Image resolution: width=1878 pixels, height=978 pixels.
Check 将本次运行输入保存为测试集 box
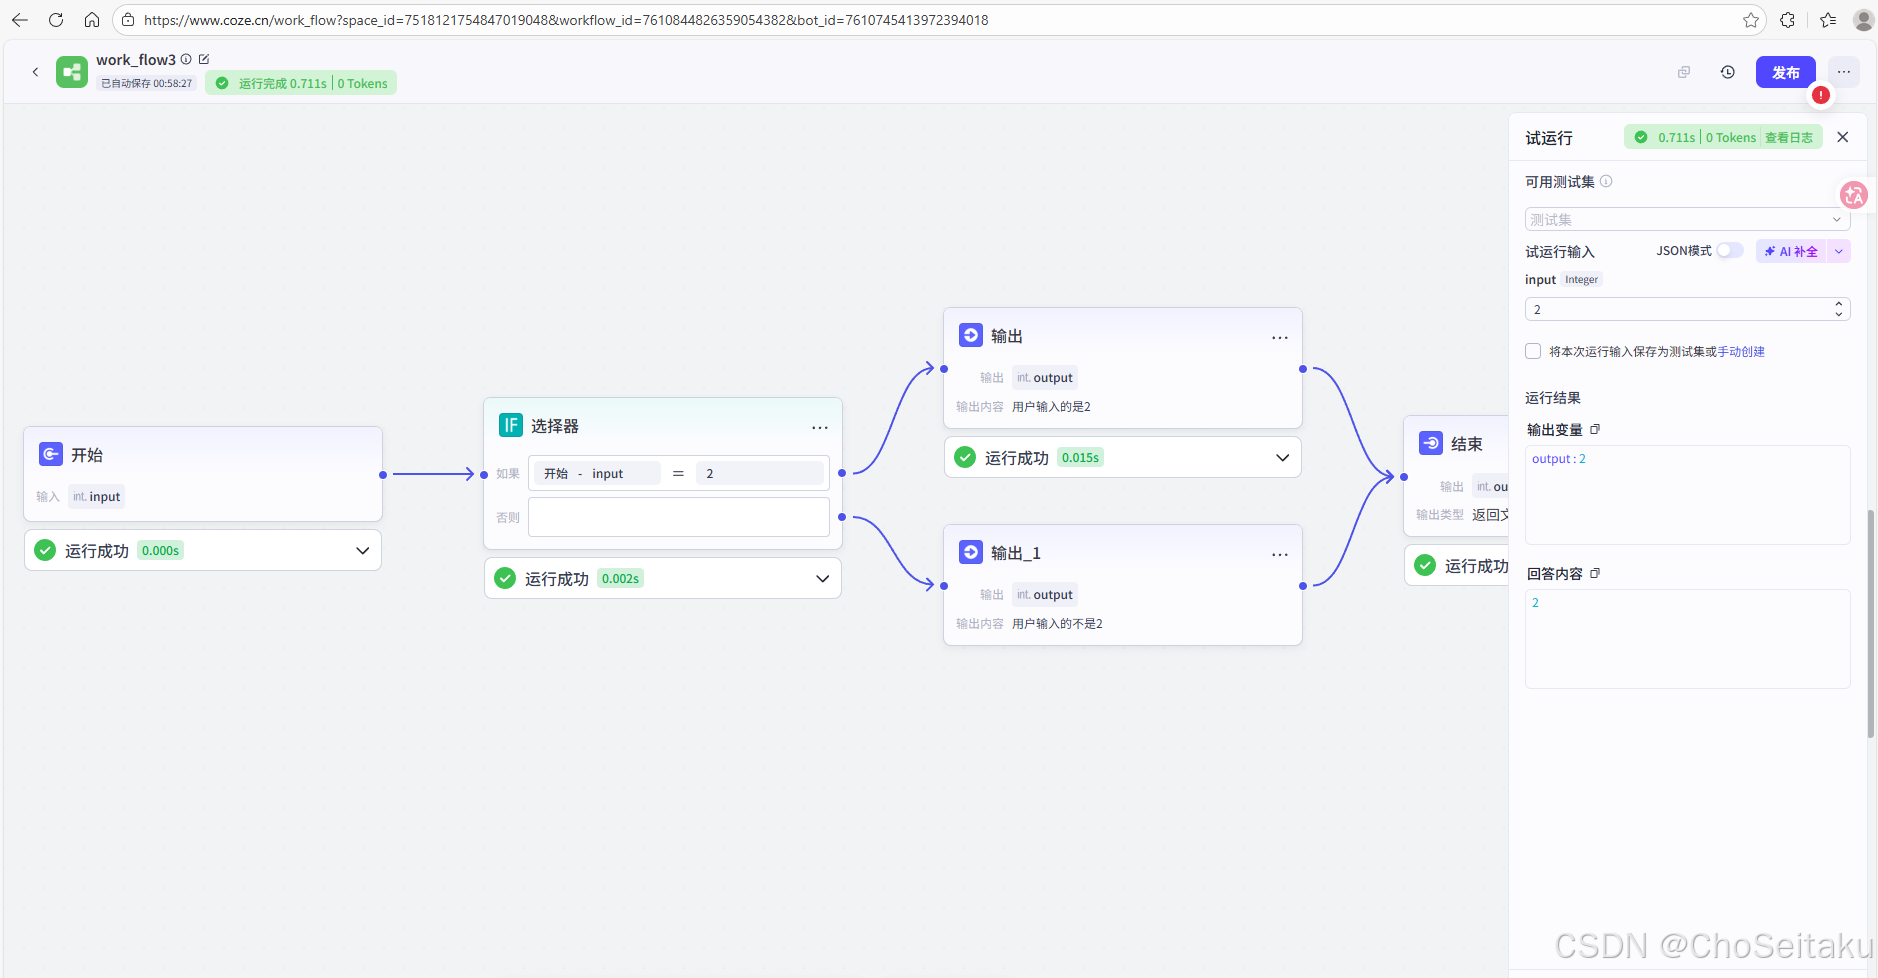pos(1533,351)
